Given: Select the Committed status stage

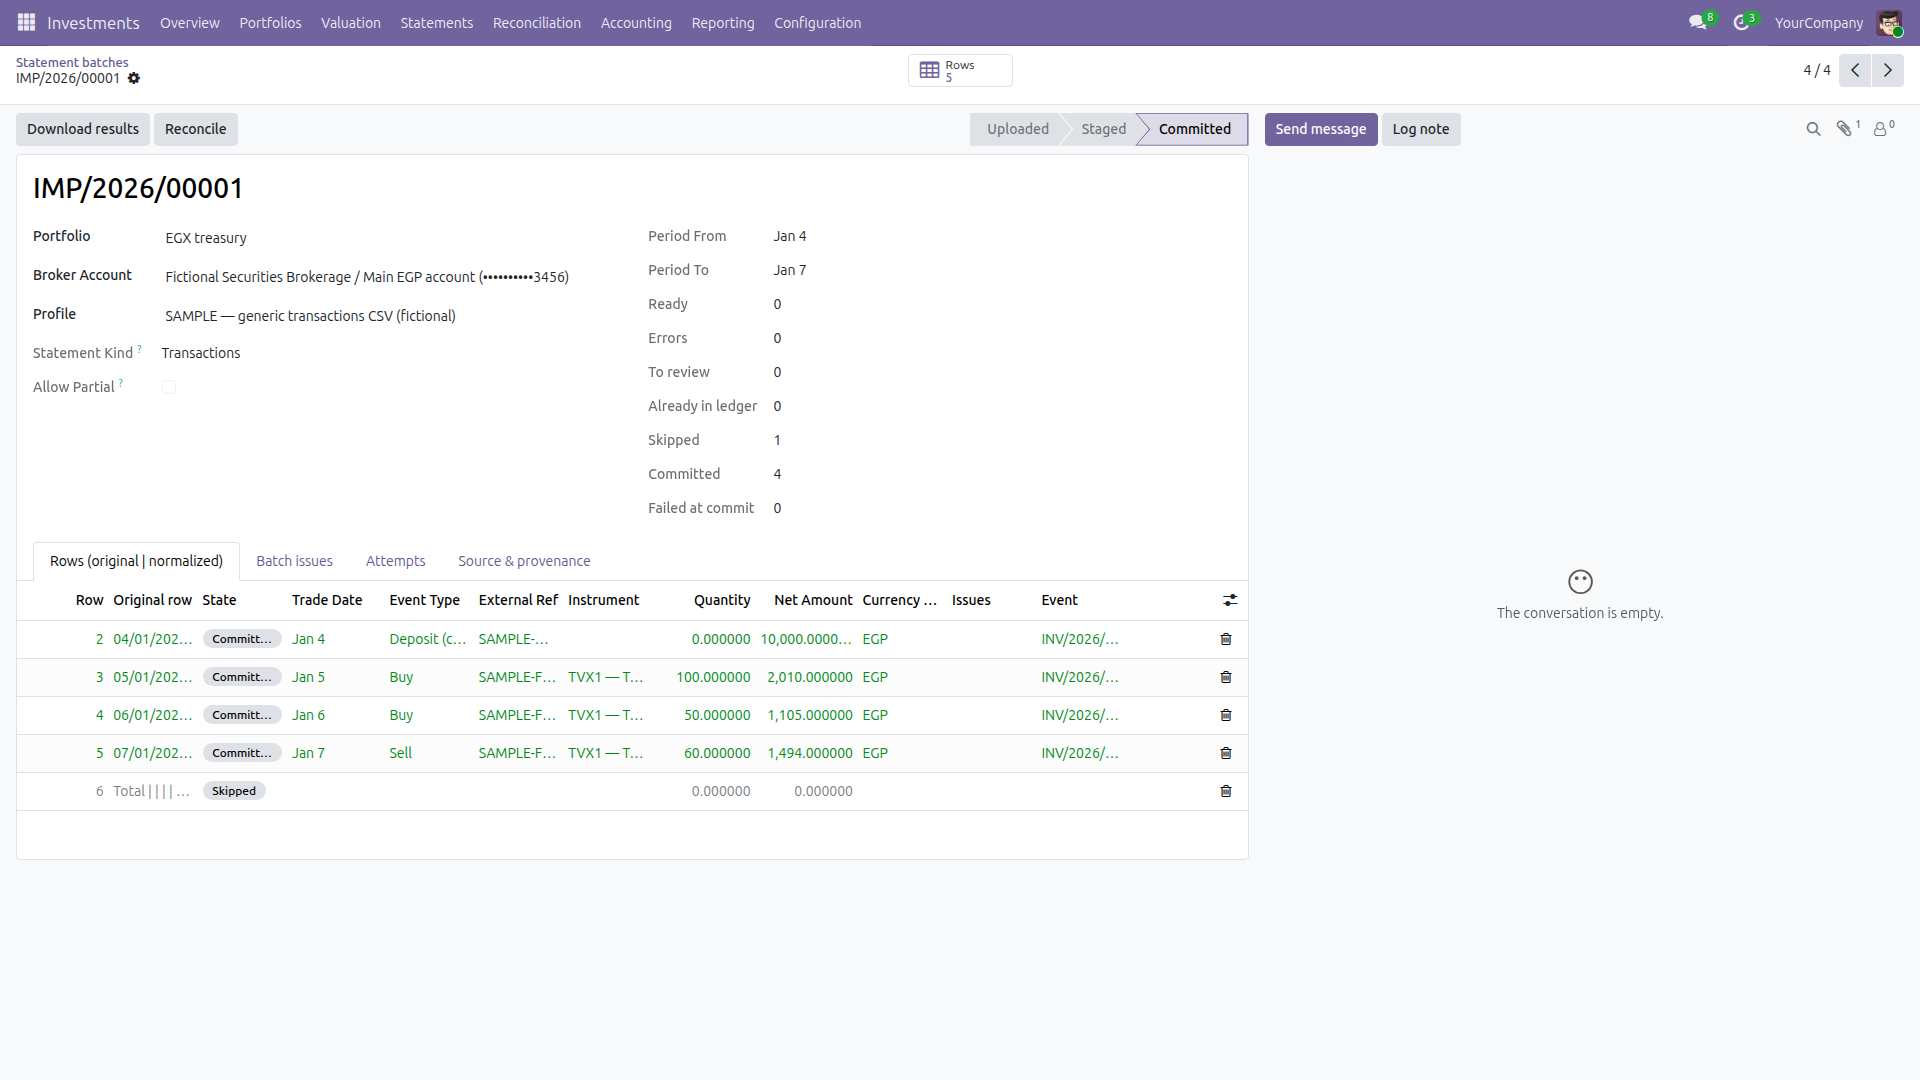Looking at the screenshot, I should coord(1194,129).
